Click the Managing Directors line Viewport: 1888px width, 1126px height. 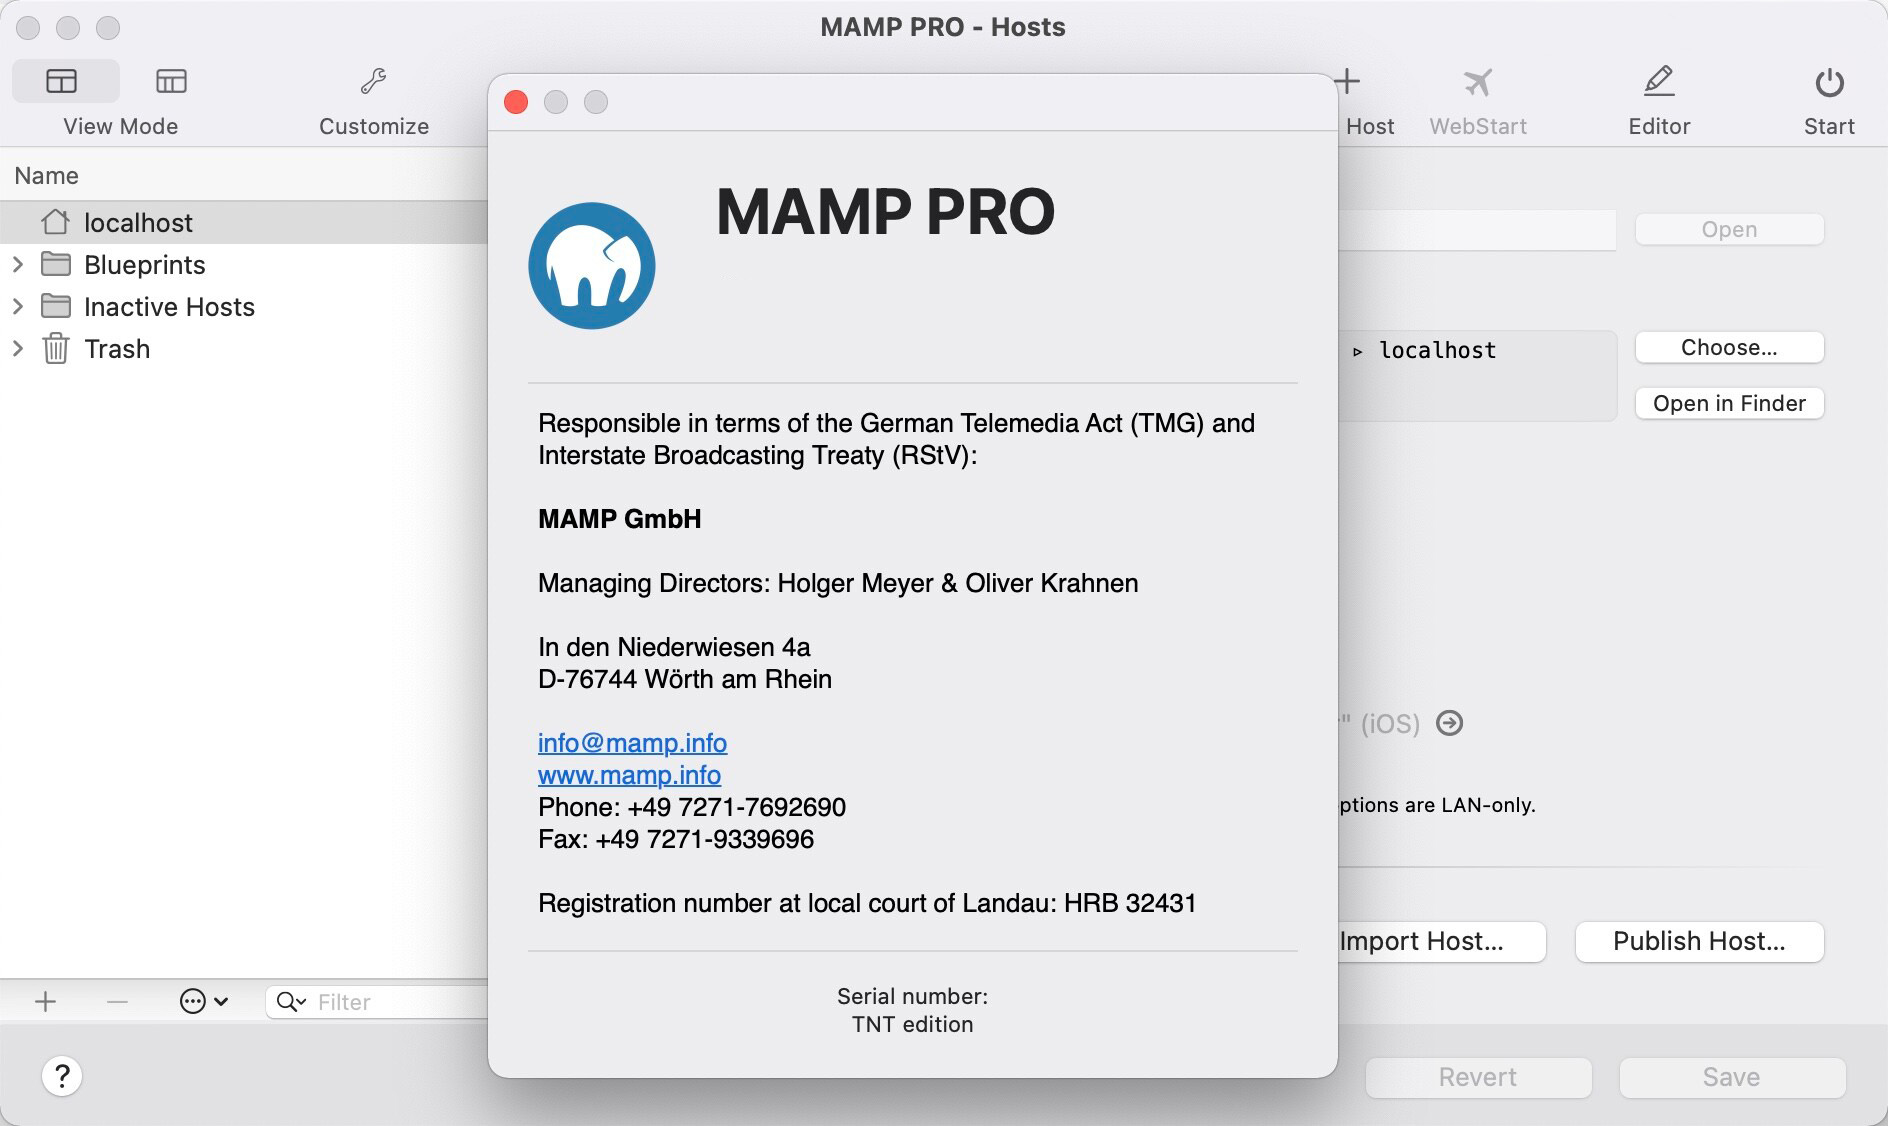(x=838, y=583)
